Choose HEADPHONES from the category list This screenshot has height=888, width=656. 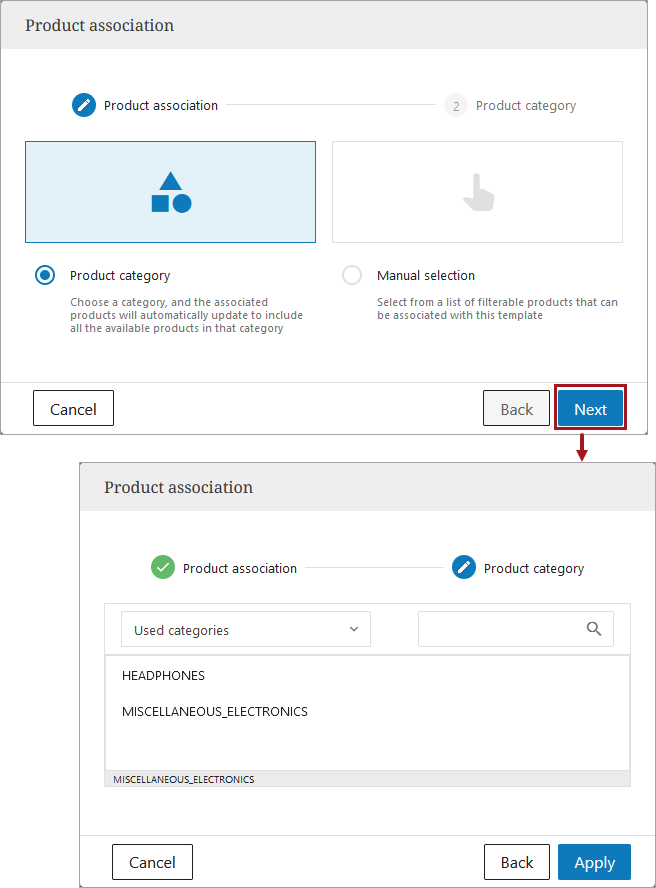coord(163,676)
